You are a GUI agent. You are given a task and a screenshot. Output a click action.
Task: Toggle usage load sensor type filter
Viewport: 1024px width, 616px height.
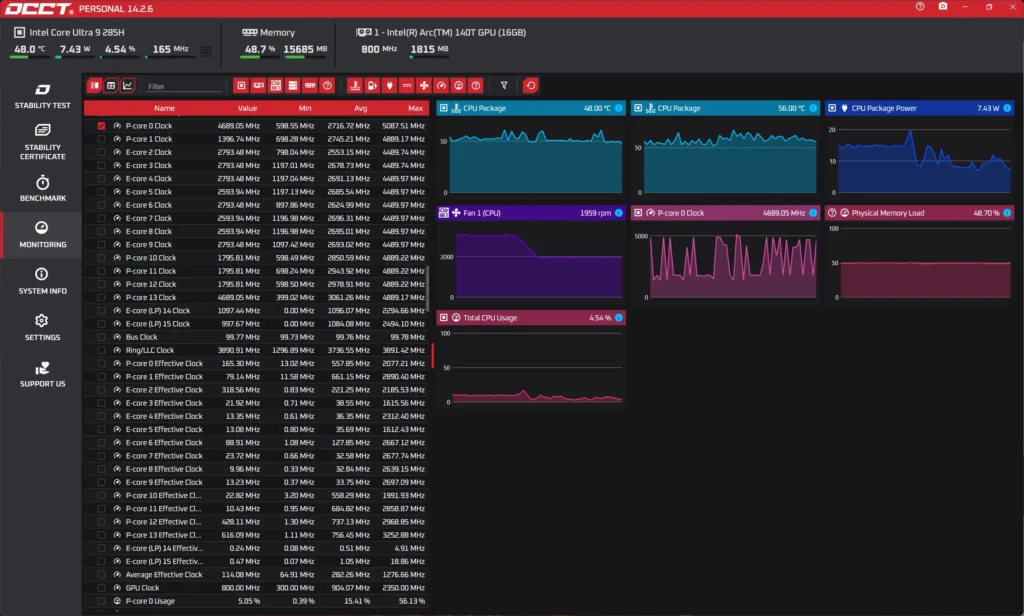(458, 86)
